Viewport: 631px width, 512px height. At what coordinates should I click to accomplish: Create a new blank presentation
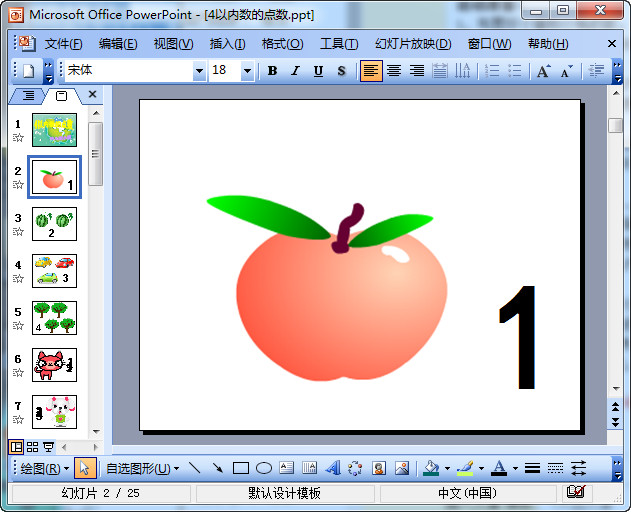28,71
